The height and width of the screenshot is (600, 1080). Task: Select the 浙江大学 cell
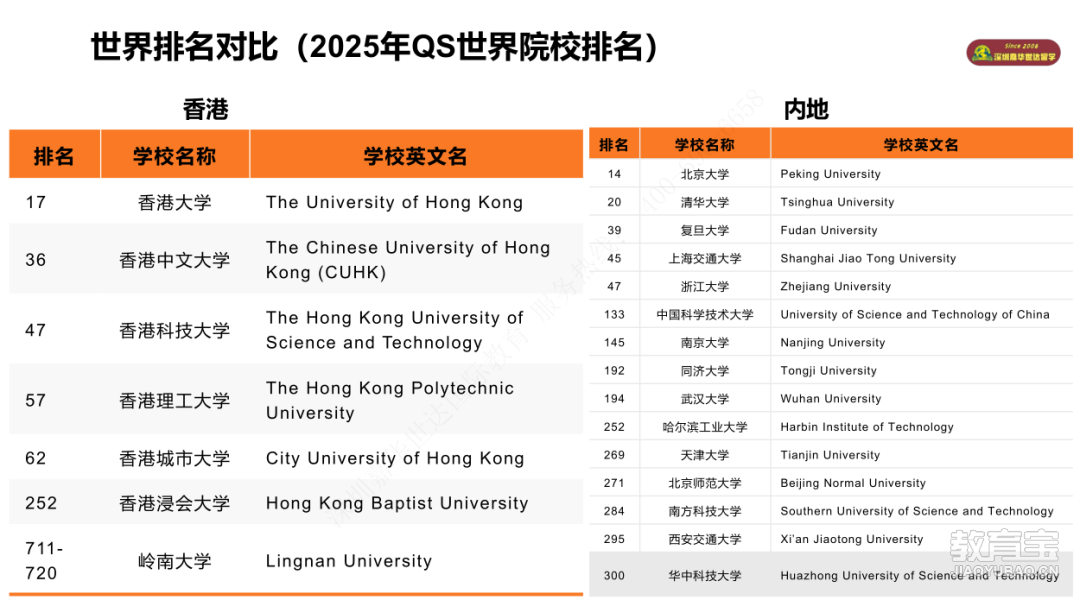pyautogui.click(x=705, y=287)
